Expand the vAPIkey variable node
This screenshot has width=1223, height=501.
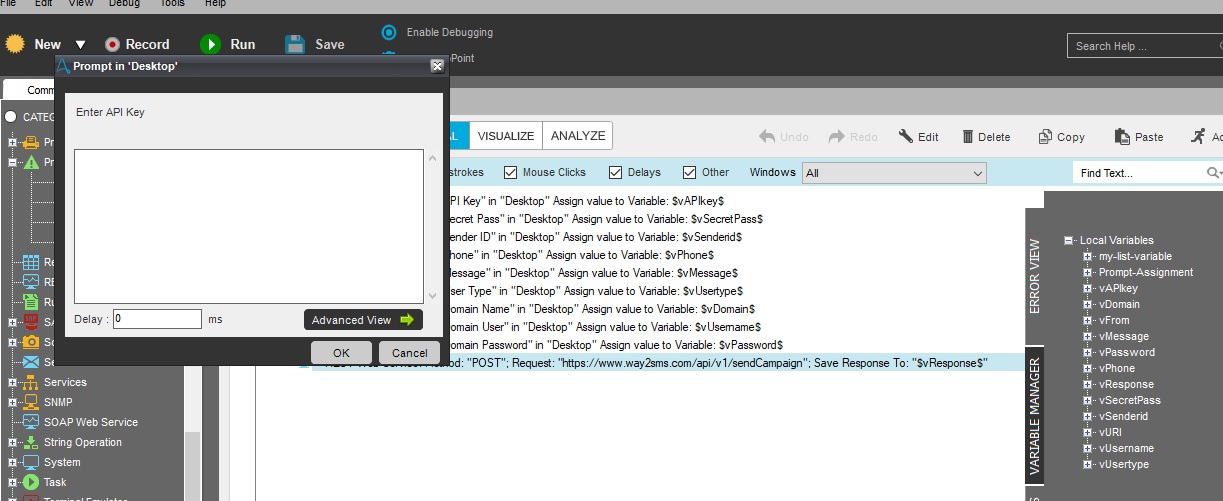(x=1087, y=288)
